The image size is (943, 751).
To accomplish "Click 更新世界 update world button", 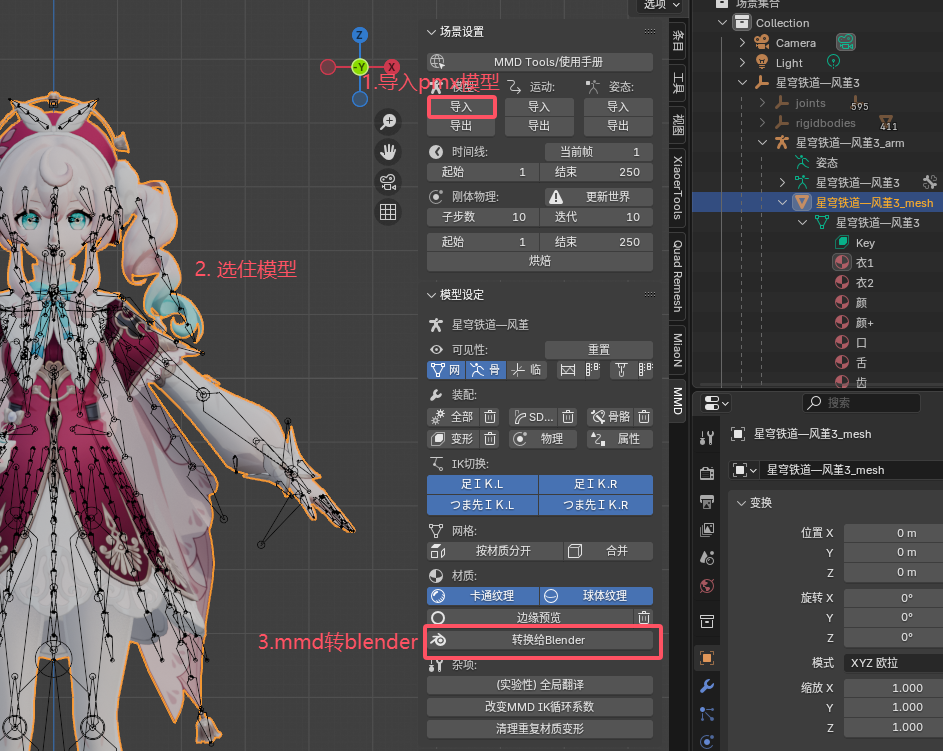I will [599, 197].
